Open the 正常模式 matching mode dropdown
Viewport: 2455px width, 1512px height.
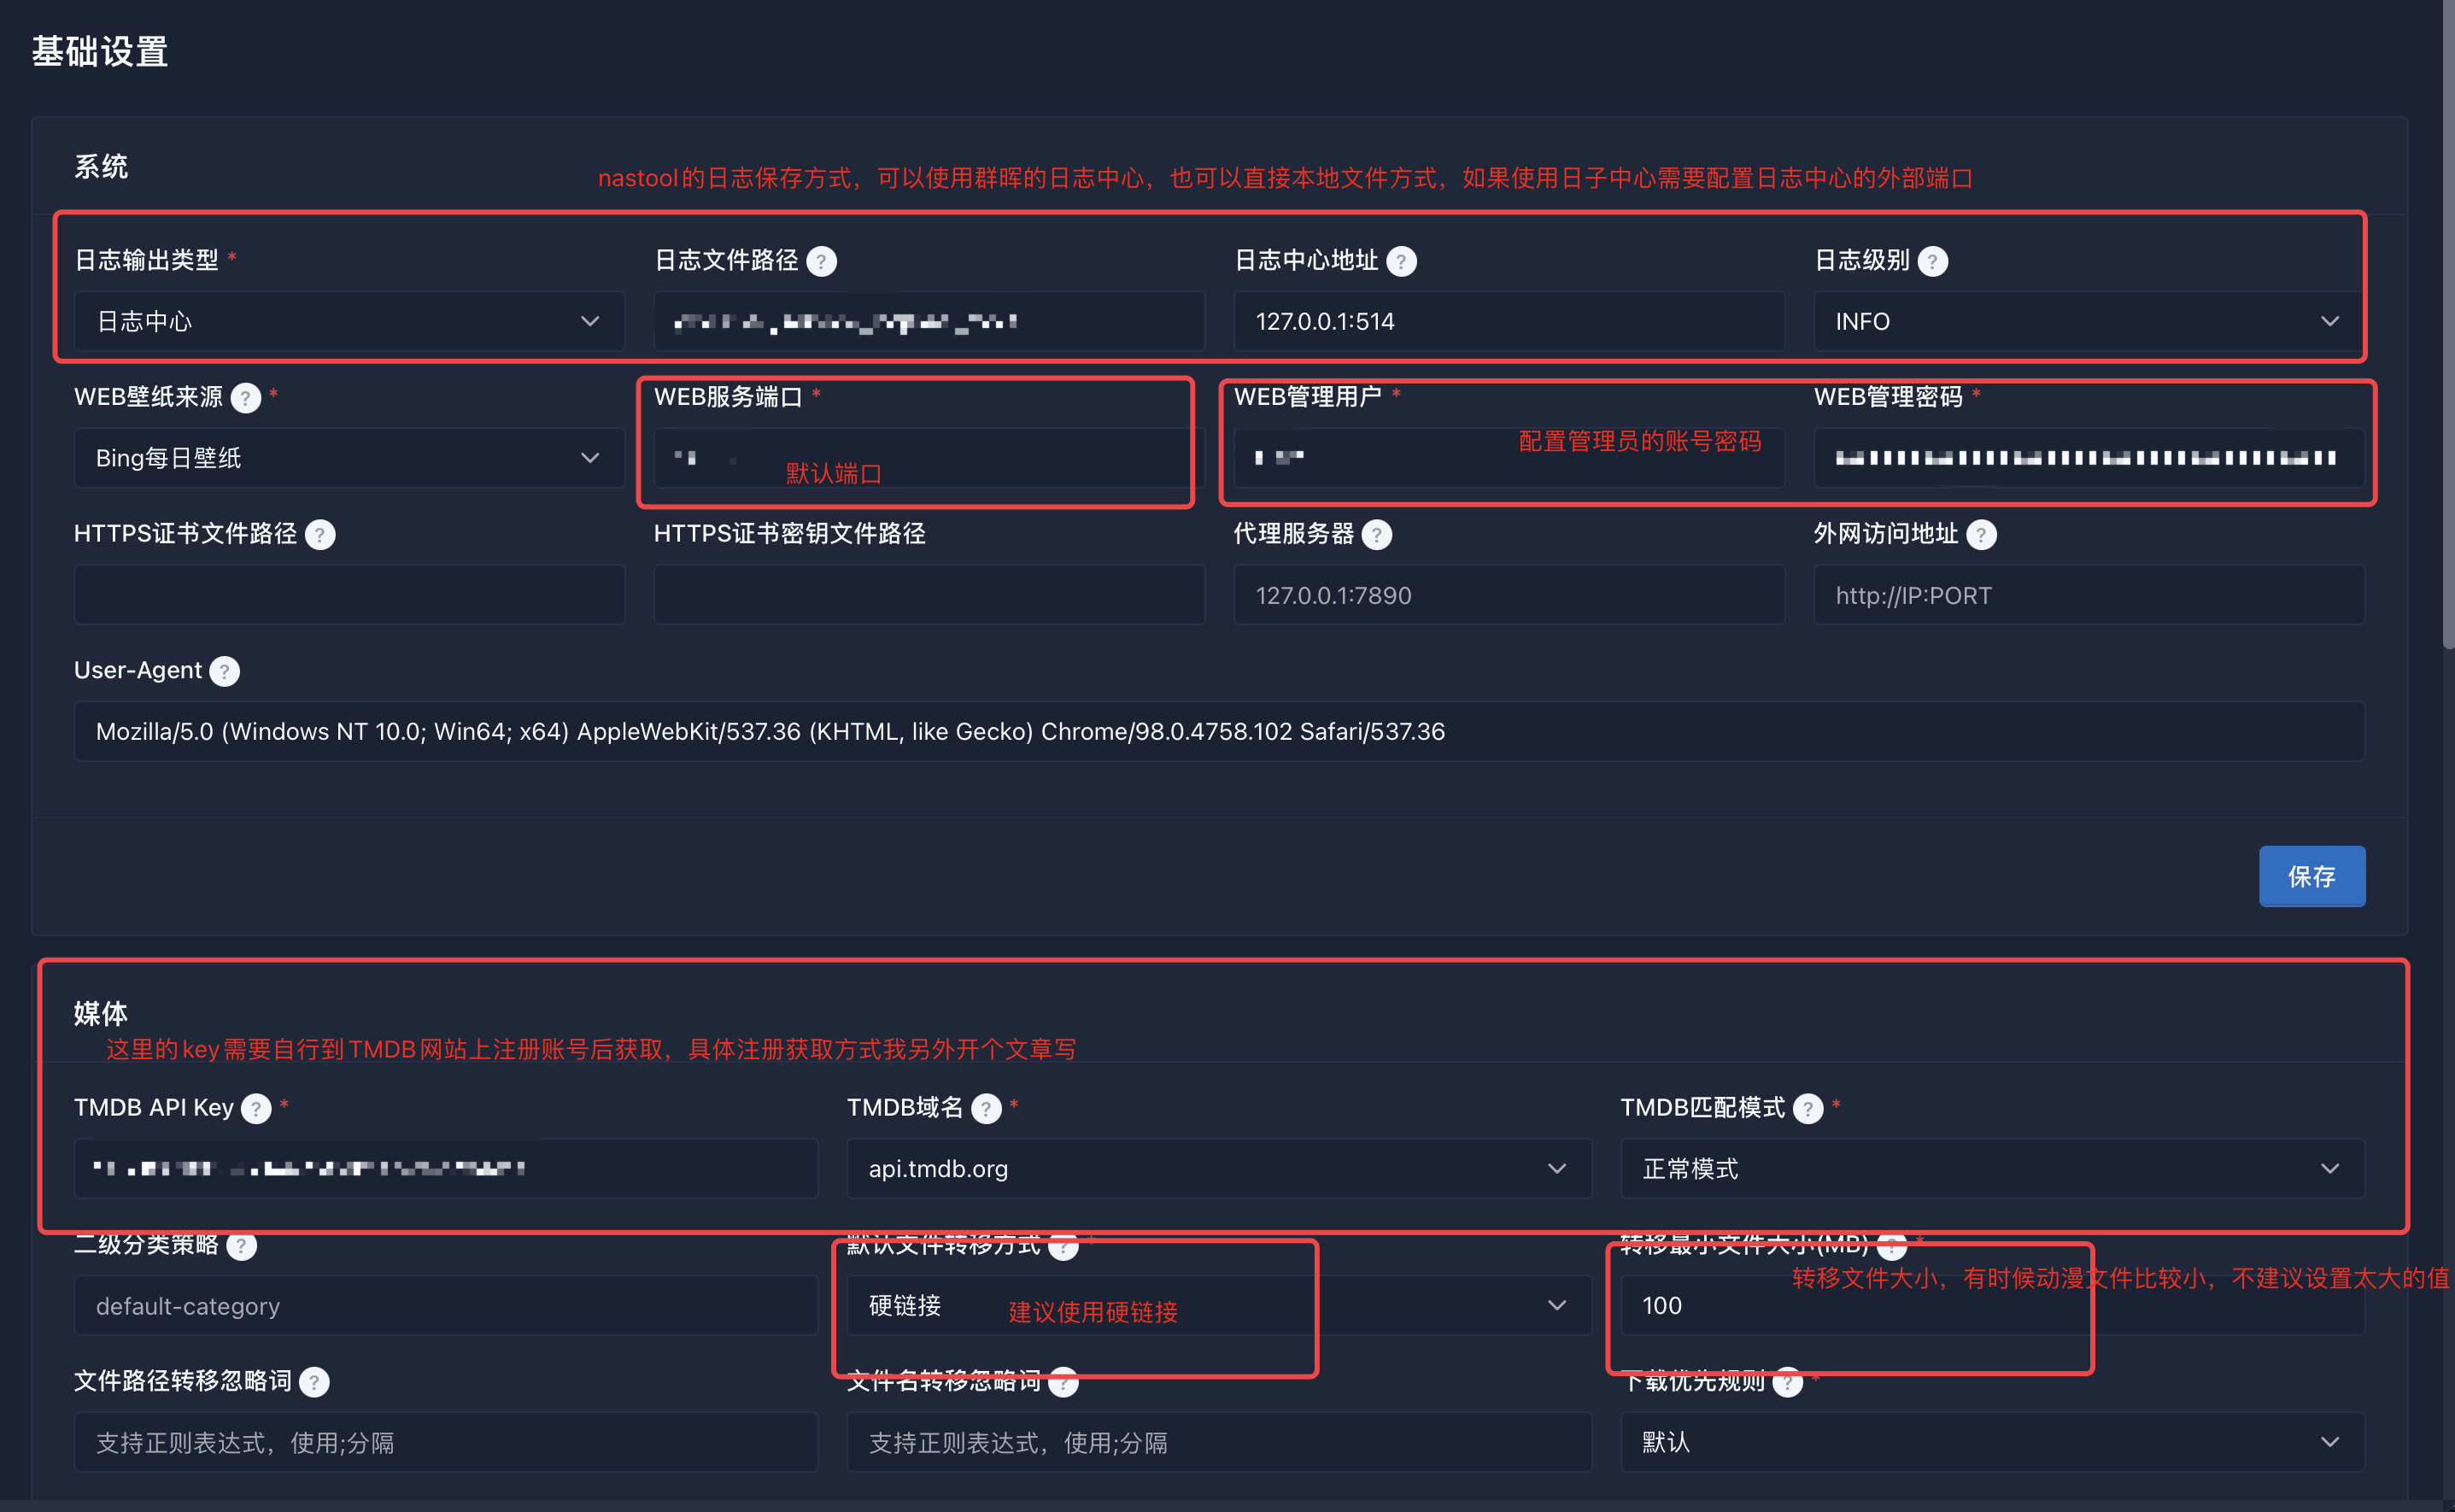pos(1991,1168)
